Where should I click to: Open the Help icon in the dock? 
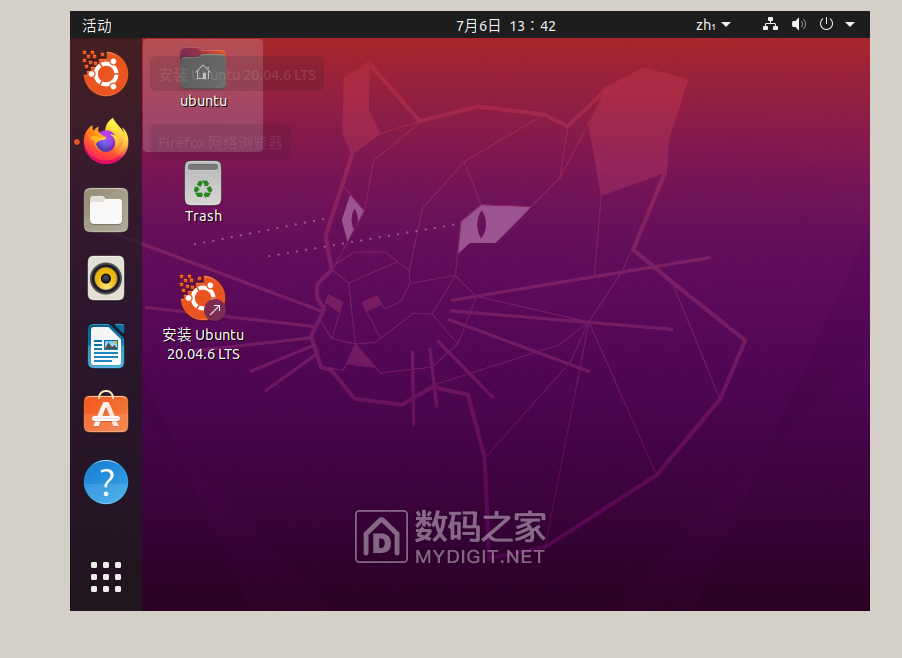106,482
